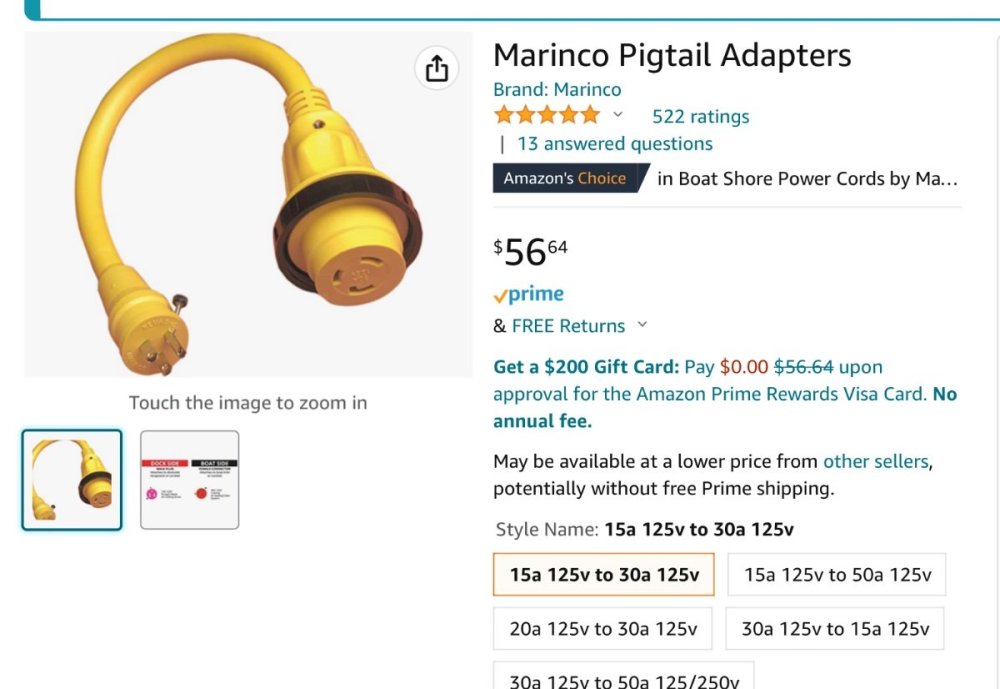Open the $200 Gift Card offer
This screenshot has height=689, width=1000.
(586, 366)
